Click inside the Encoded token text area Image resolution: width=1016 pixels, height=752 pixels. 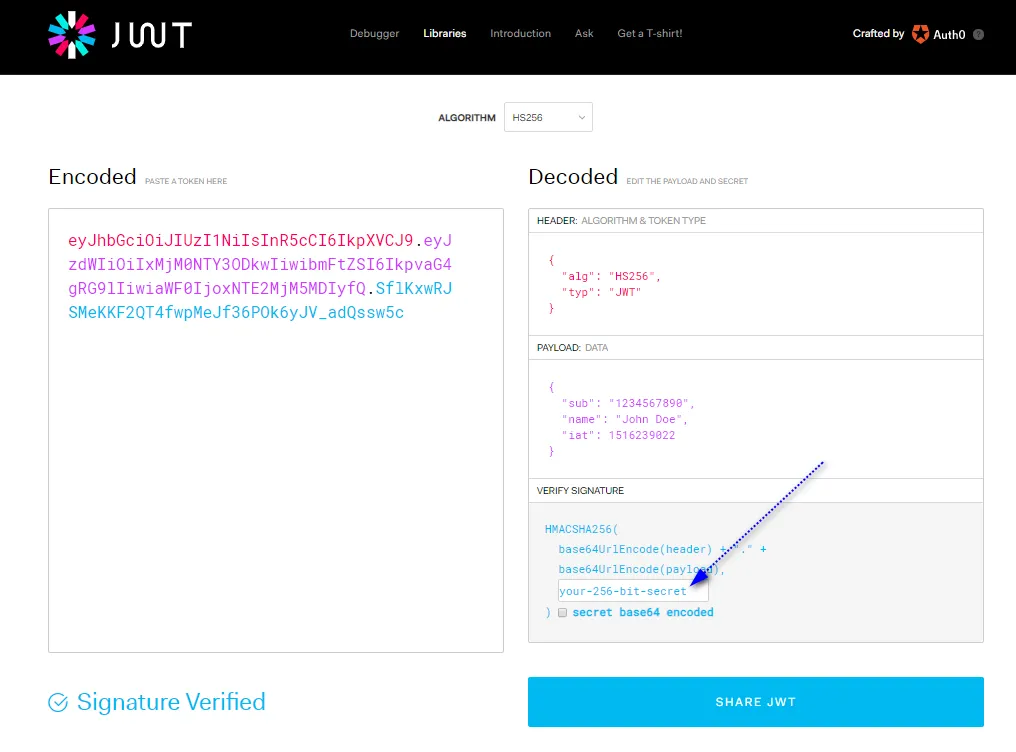pos(276,431)
